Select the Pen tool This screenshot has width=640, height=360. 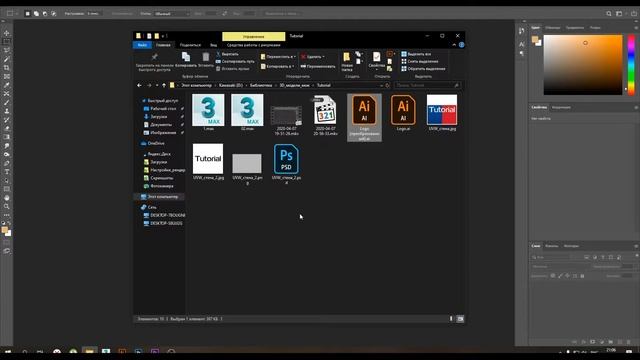[x=7, y=163]
